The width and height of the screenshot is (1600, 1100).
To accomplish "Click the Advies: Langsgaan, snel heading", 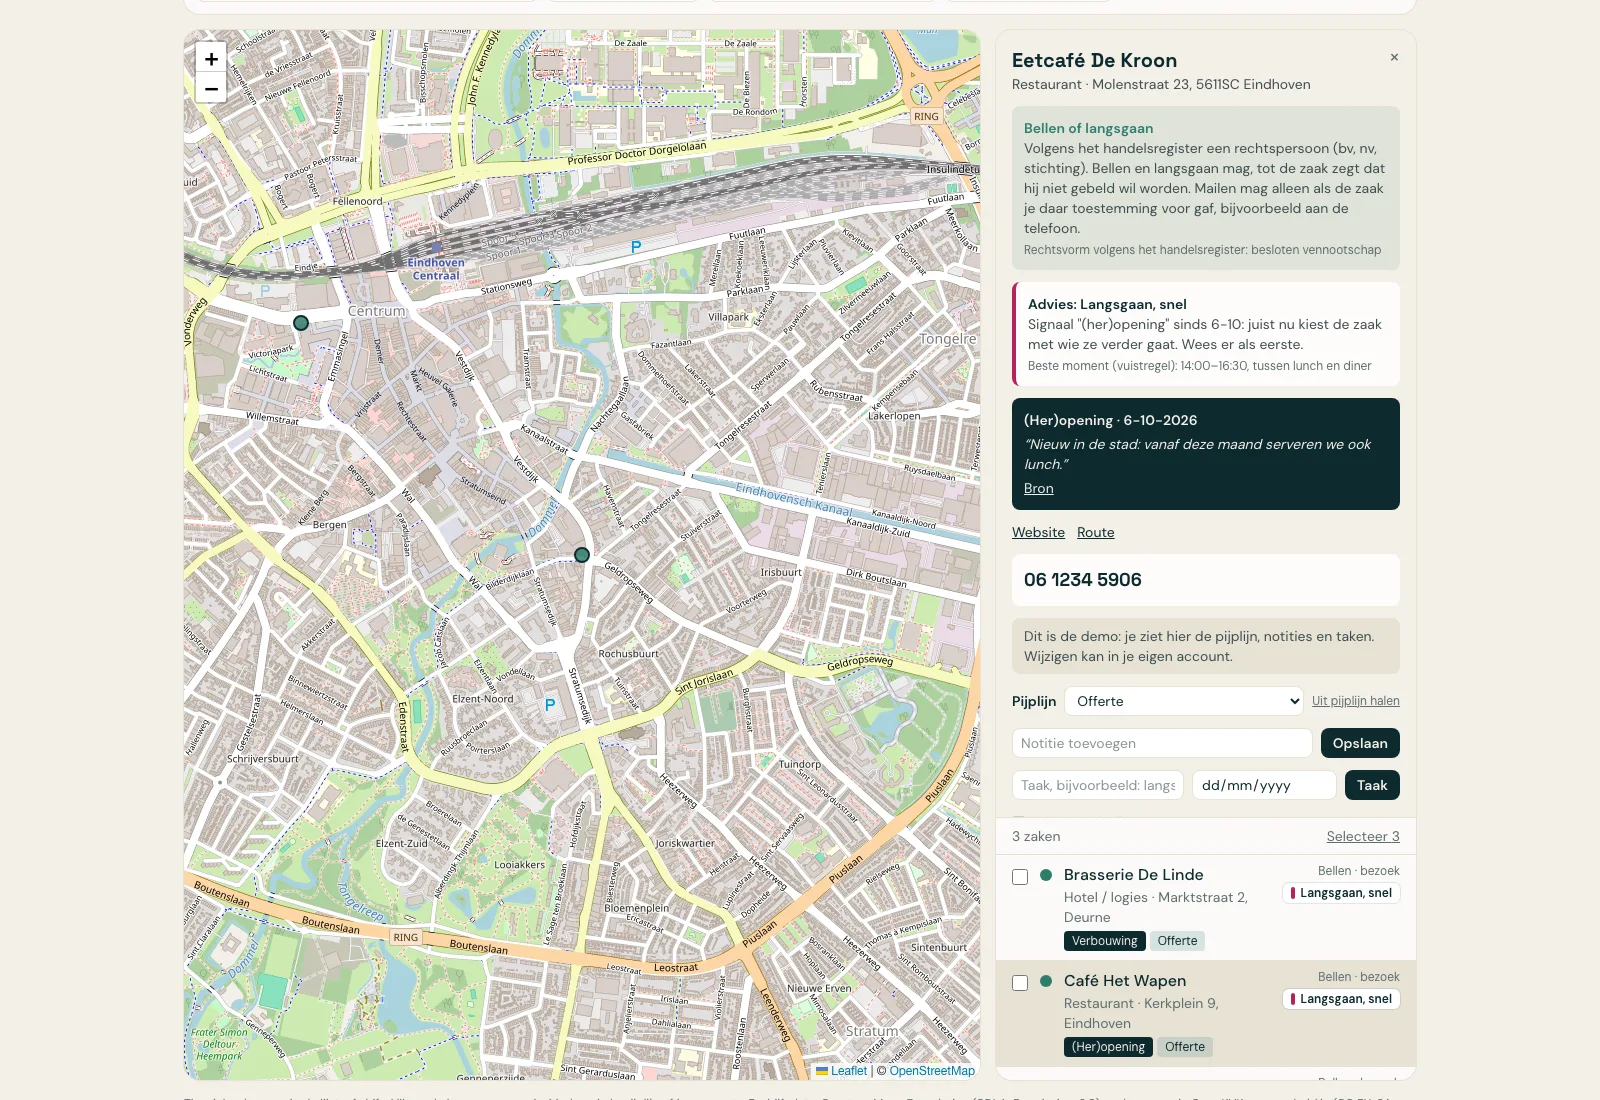I will (1107, 304).
